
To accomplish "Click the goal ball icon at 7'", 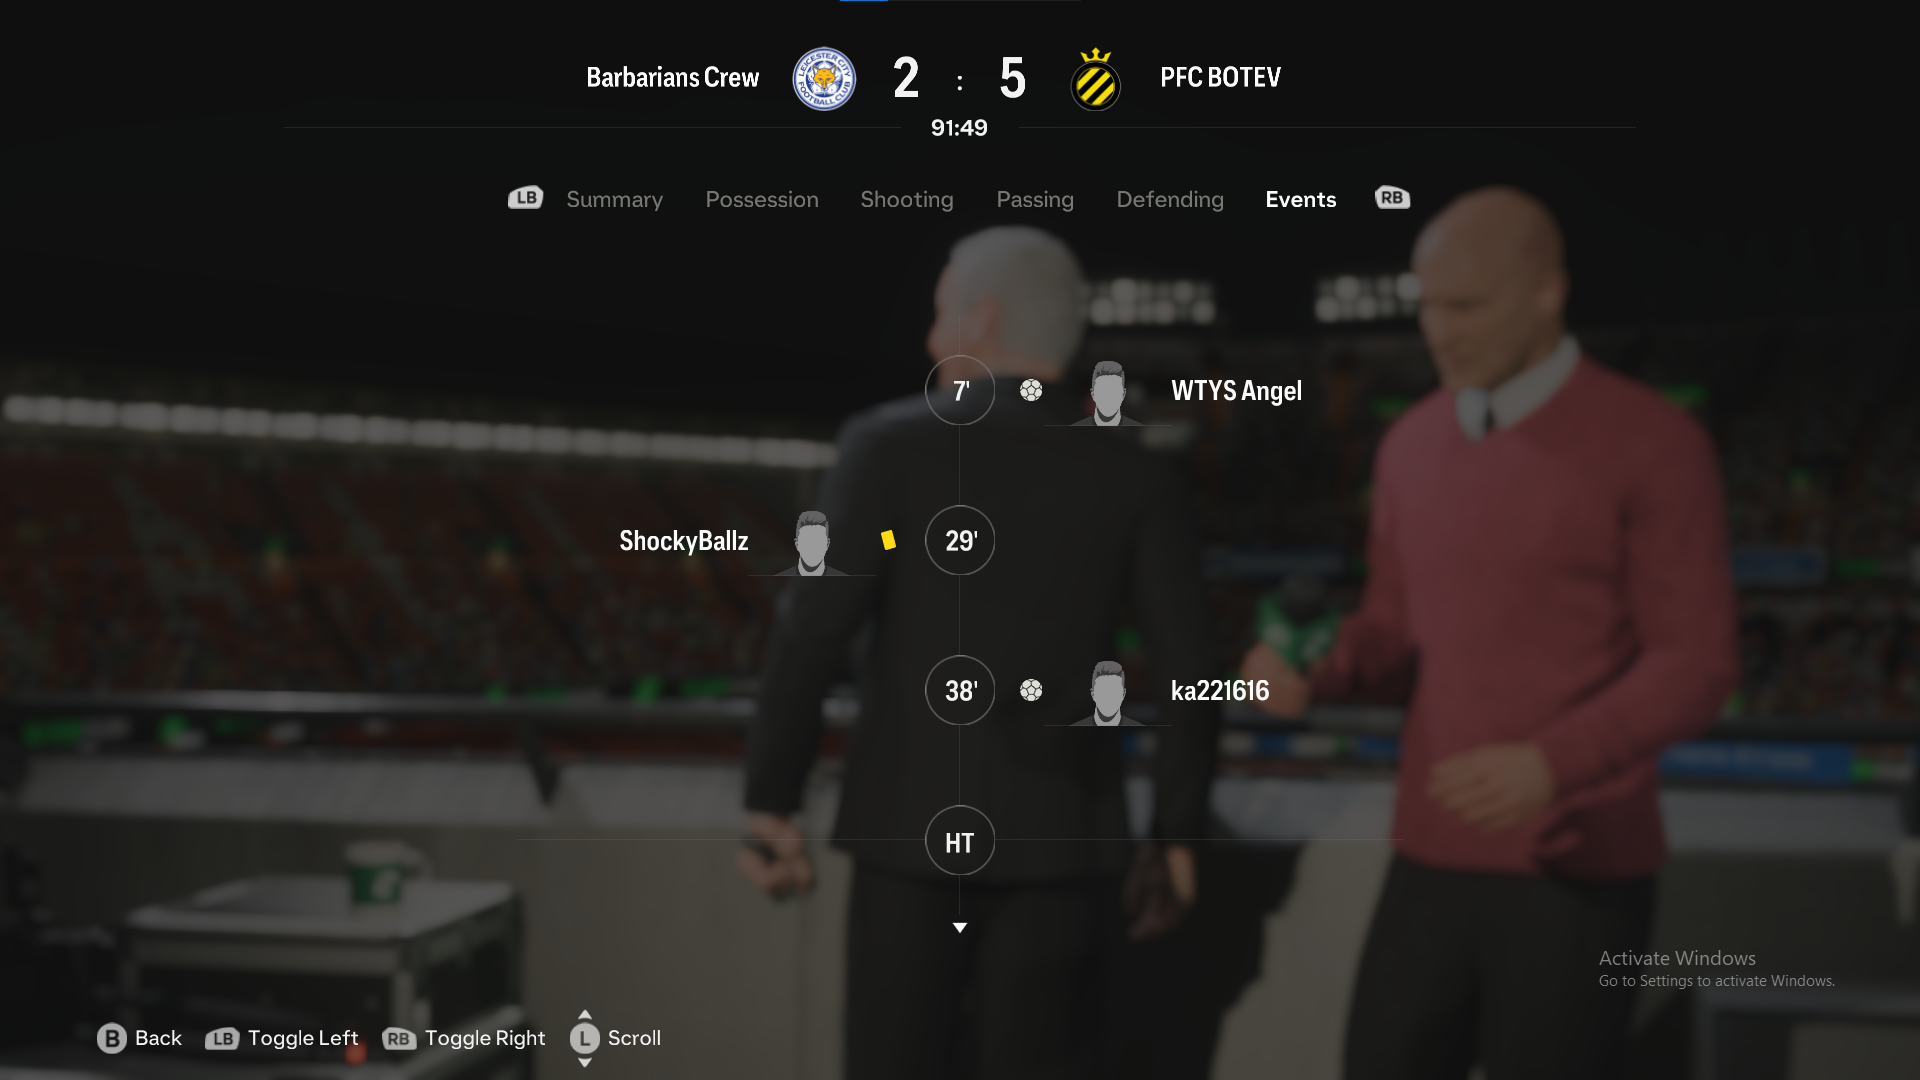I will tap(1031, 390).
